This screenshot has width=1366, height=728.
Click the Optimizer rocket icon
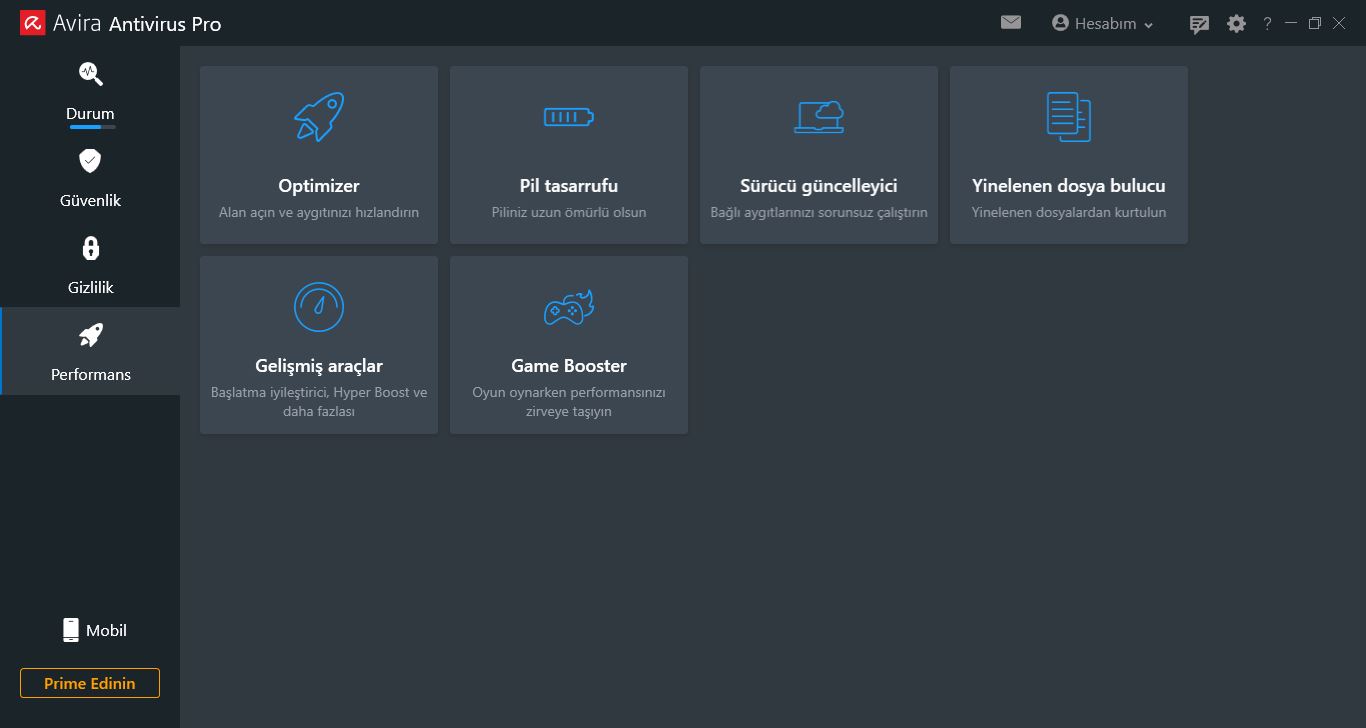pos(319,117)
